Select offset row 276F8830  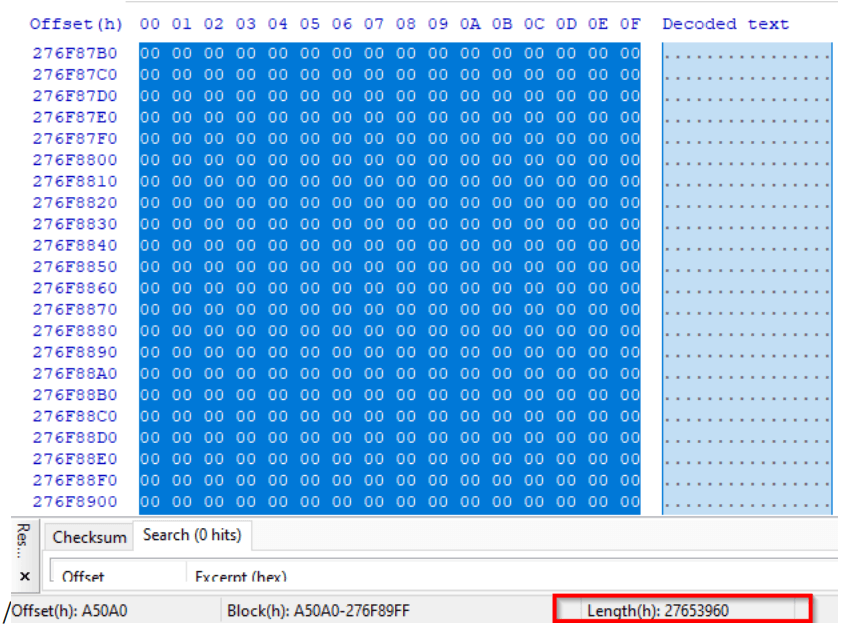[75, 224]
